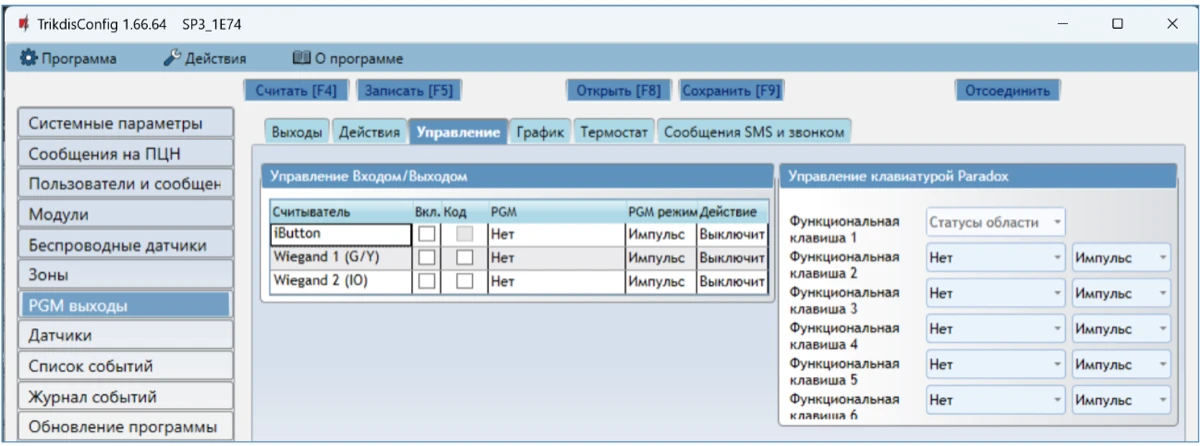Click the Отсоединить button
This screenshot has height=446, width=1200.
[x=1006, y=91]
